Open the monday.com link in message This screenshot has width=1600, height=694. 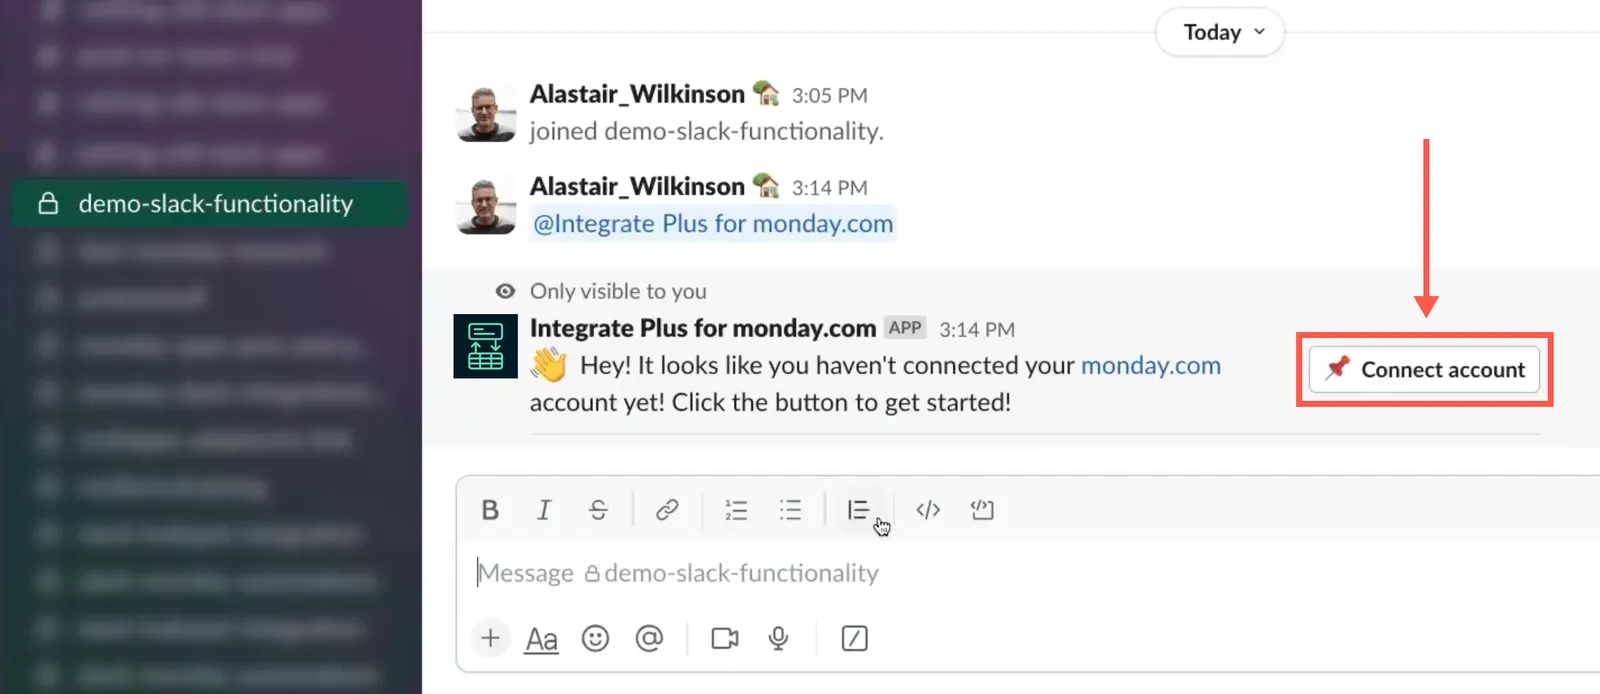[x=1151, y=366]
